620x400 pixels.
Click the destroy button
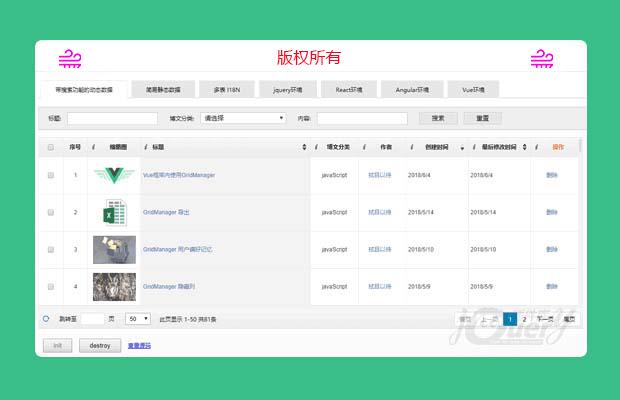click(99, 345)
